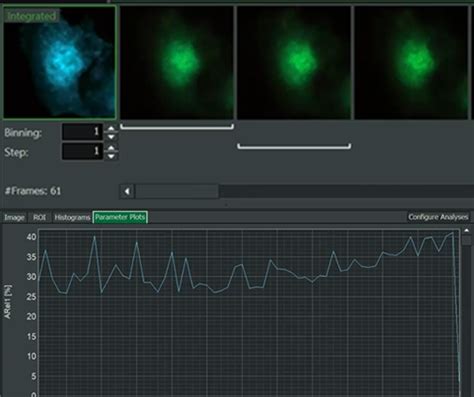474x397 pixels.
Task: Increase the Binning value with up arrow
Action: pos(111,128)
